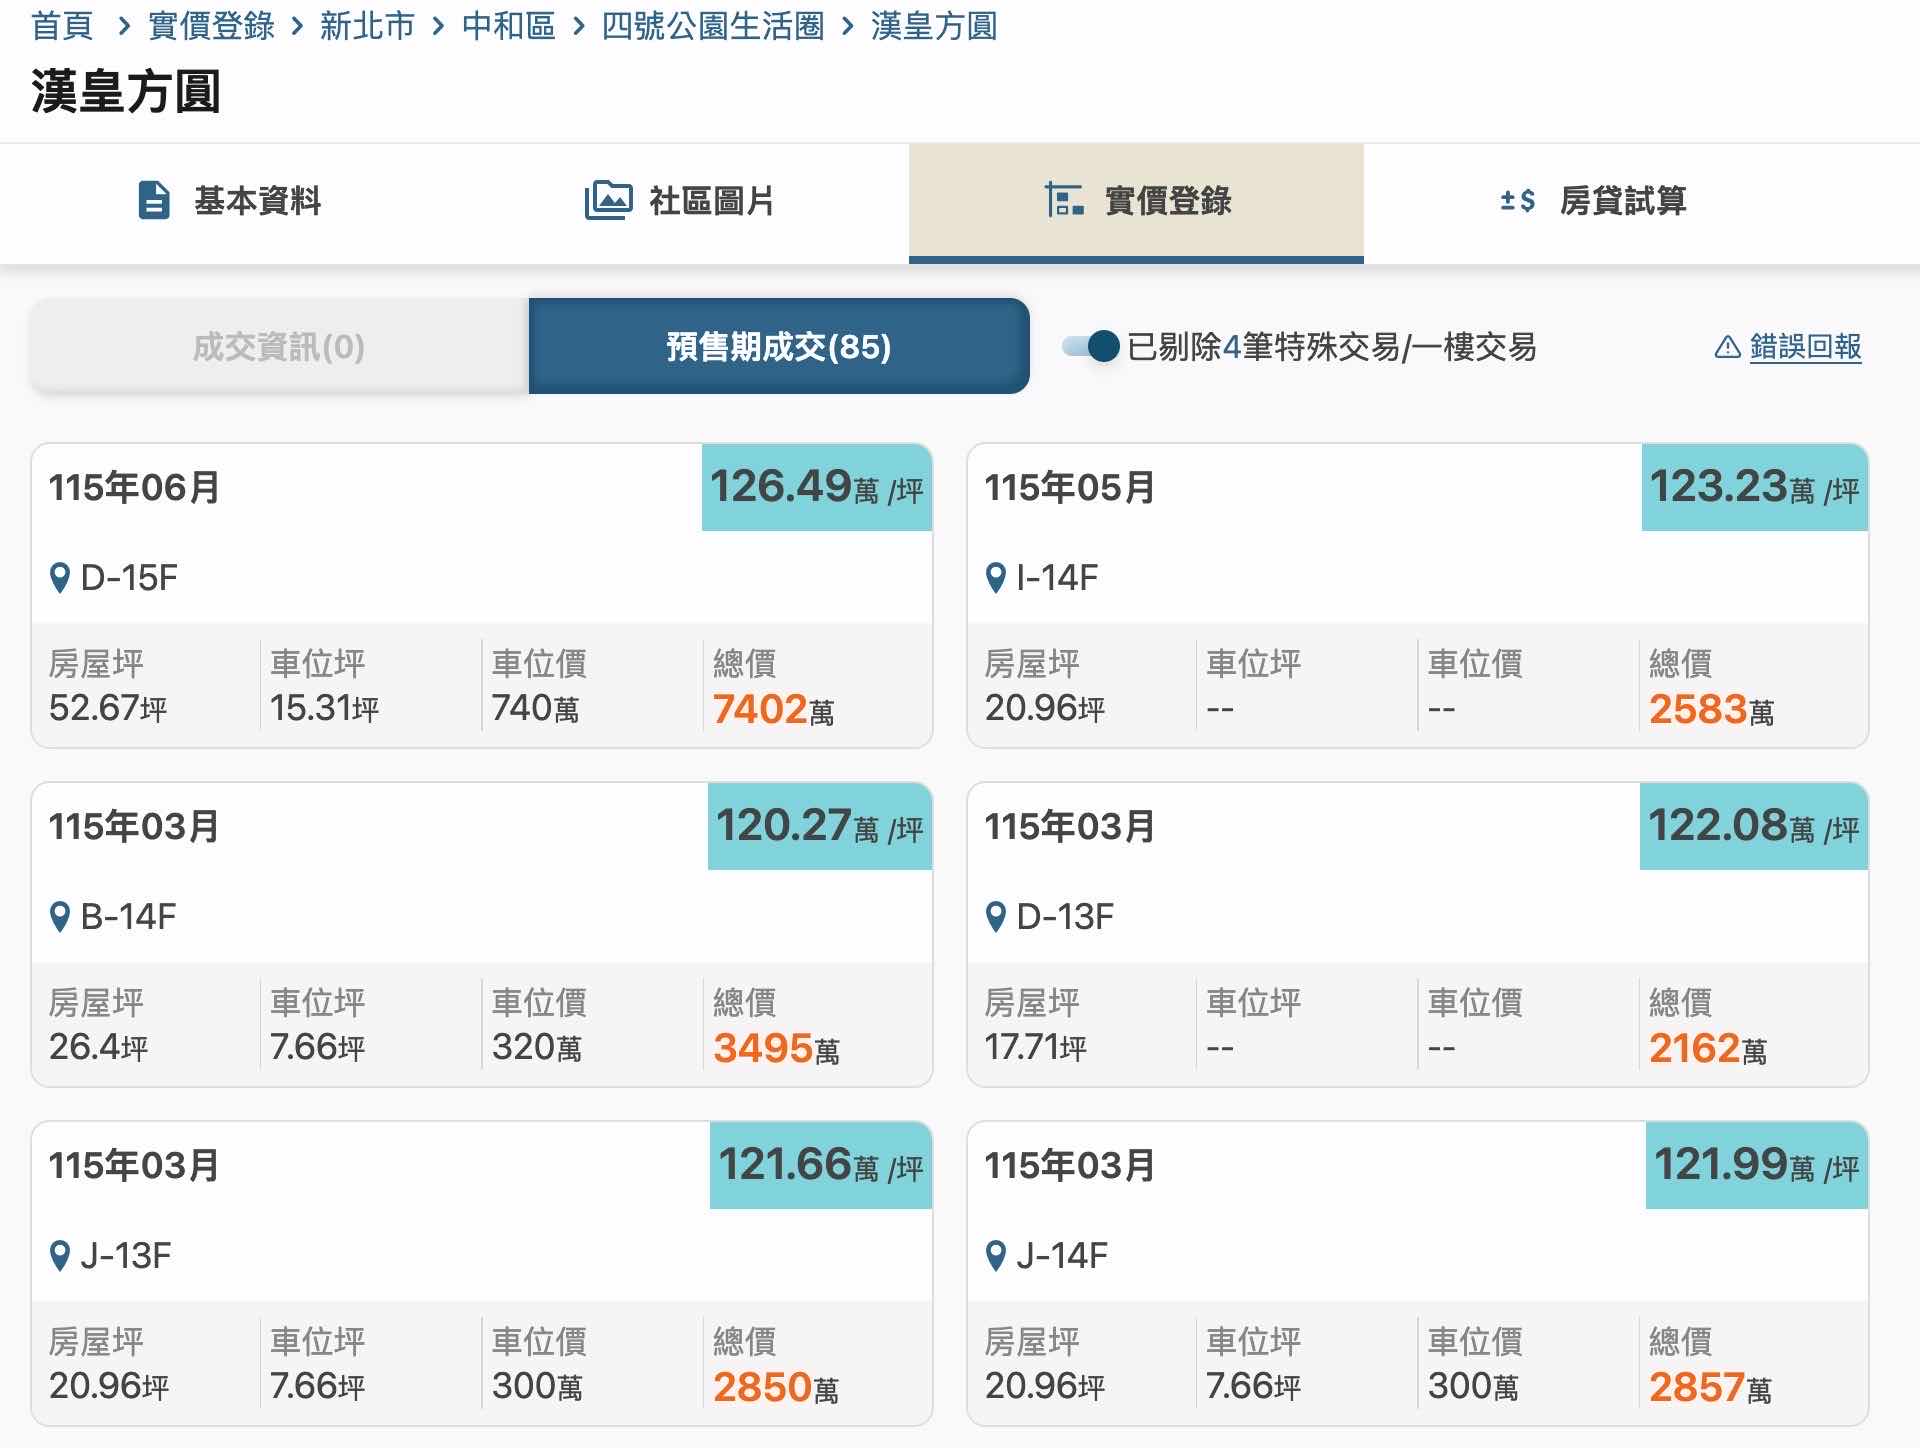Click the 實價登錄 chart icon
This screenshot has height=1448, width=1920.
click(1064, 200)
